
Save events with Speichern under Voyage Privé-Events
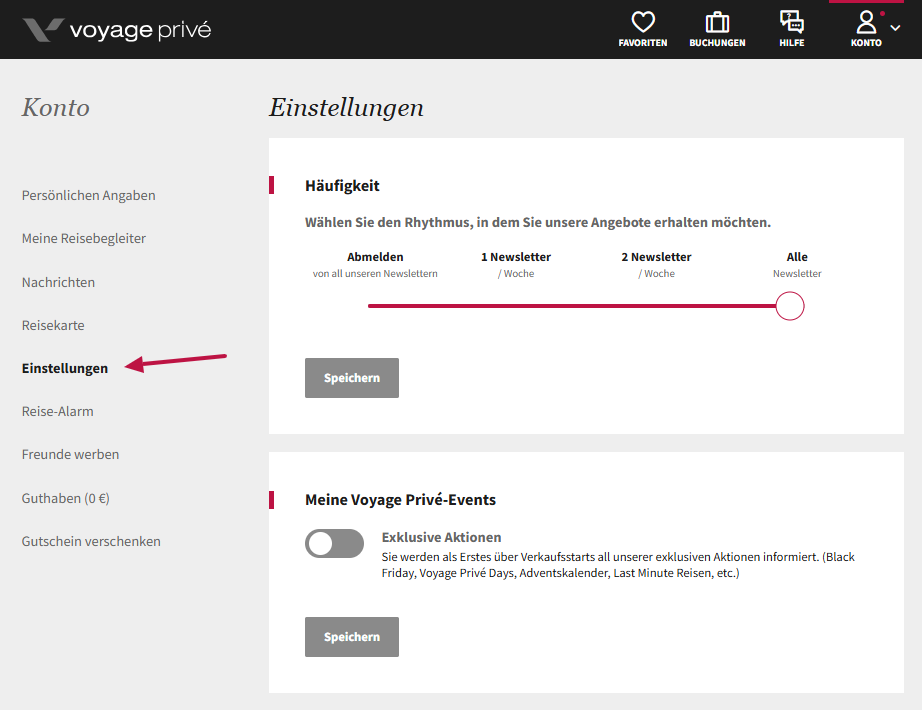(x=352, y=636)
